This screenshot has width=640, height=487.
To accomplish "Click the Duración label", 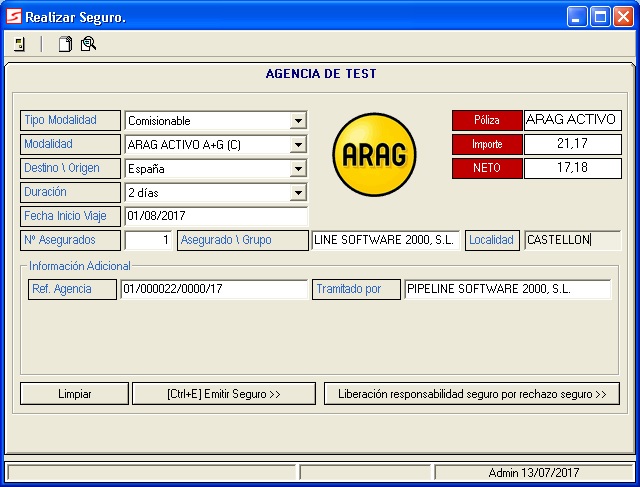I will (70, 192).
